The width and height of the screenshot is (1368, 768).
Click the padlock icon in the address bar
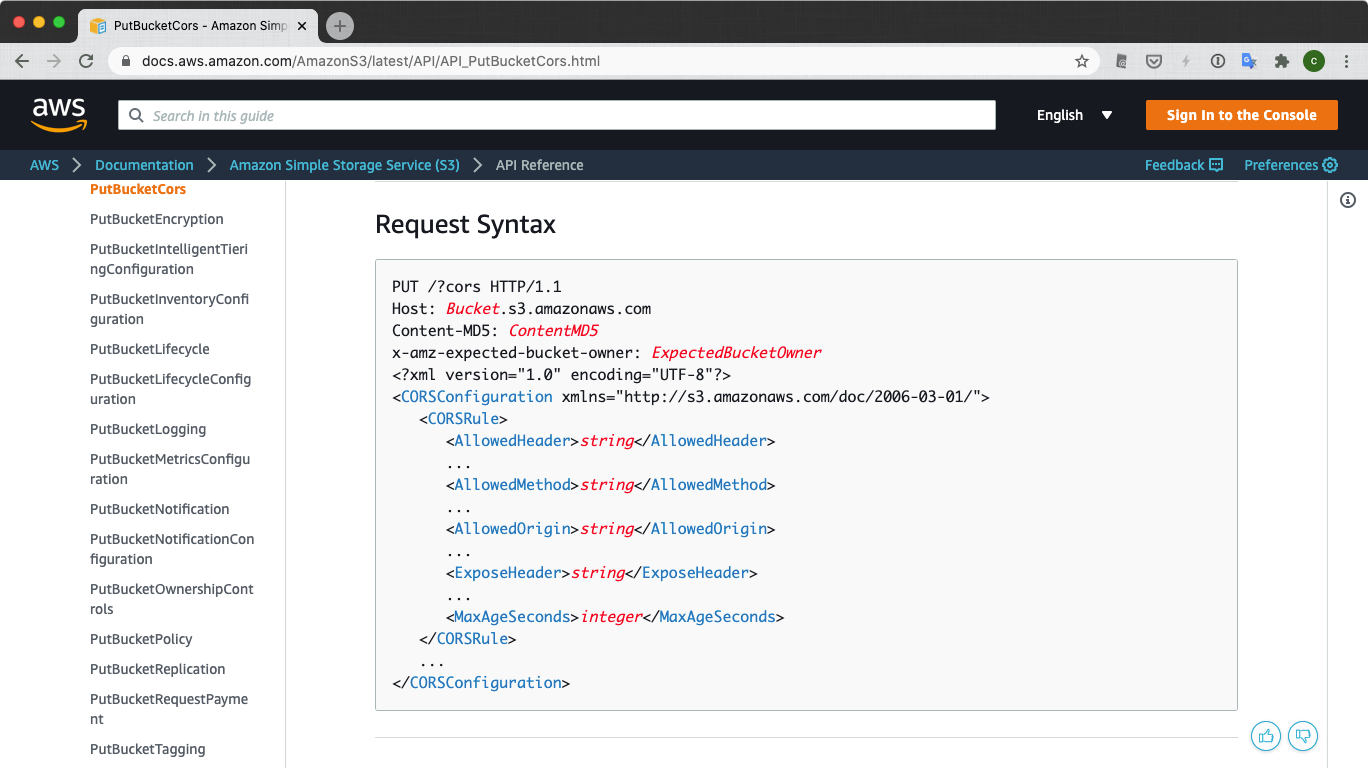(x=125, y=61)
